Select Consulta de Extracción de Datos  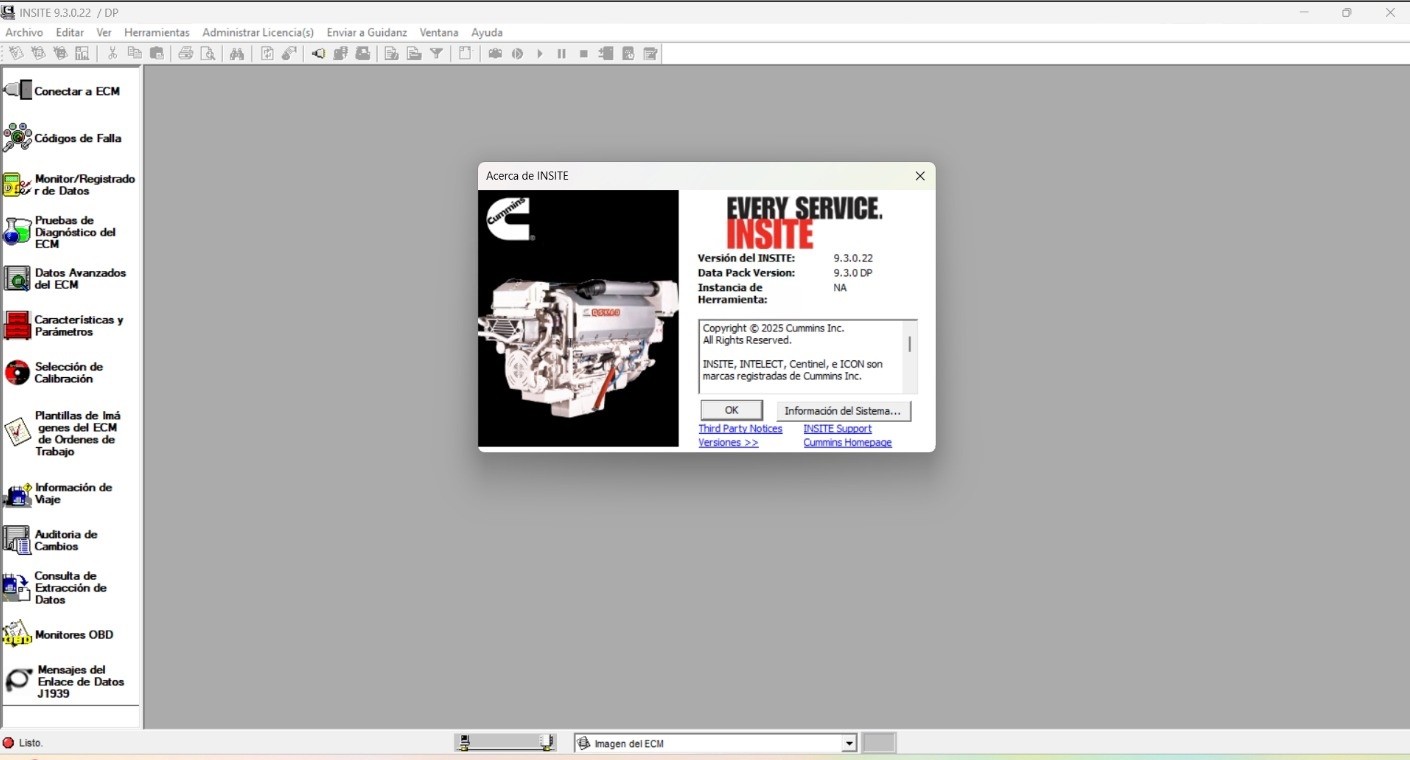coord(56,588)
